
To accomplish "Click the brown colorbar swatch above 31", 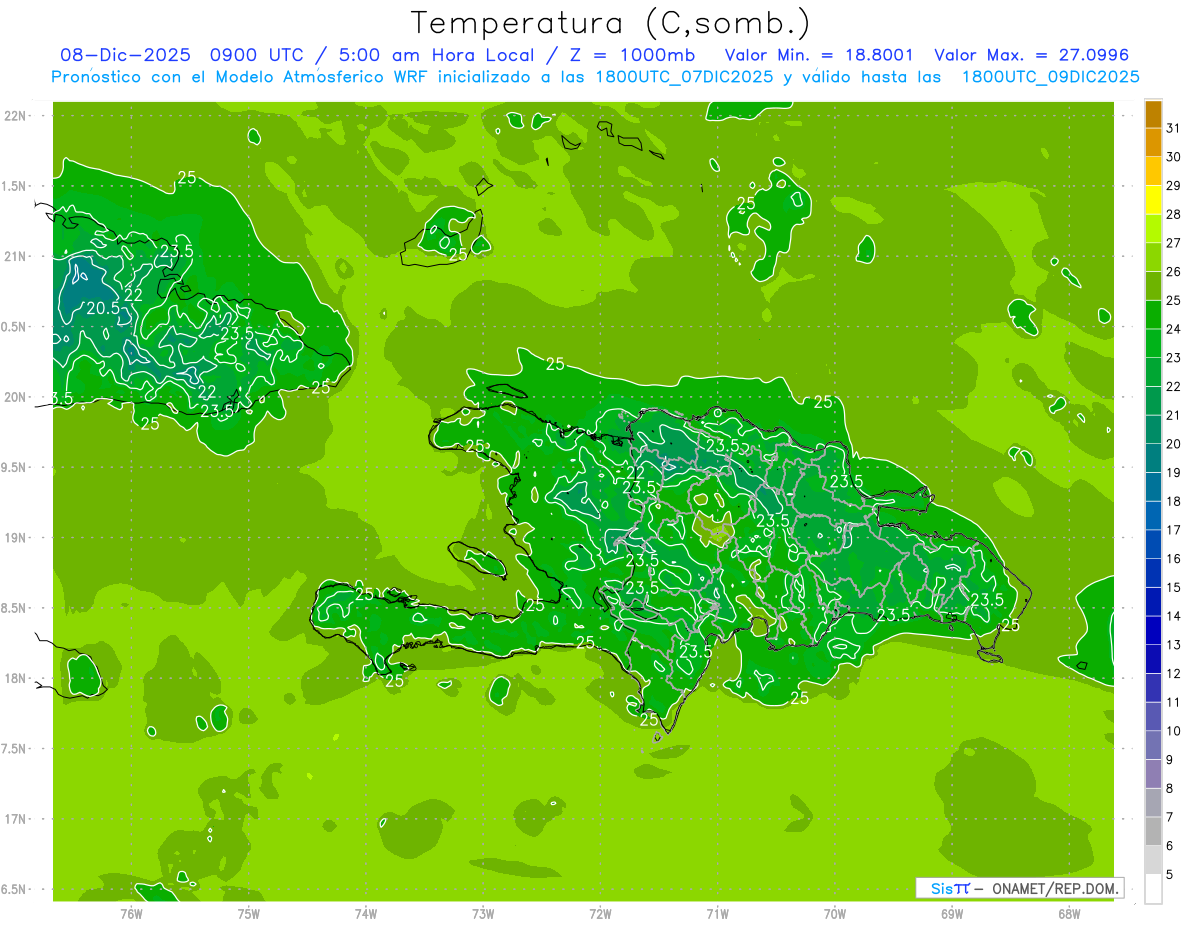I will (1153, 114).
